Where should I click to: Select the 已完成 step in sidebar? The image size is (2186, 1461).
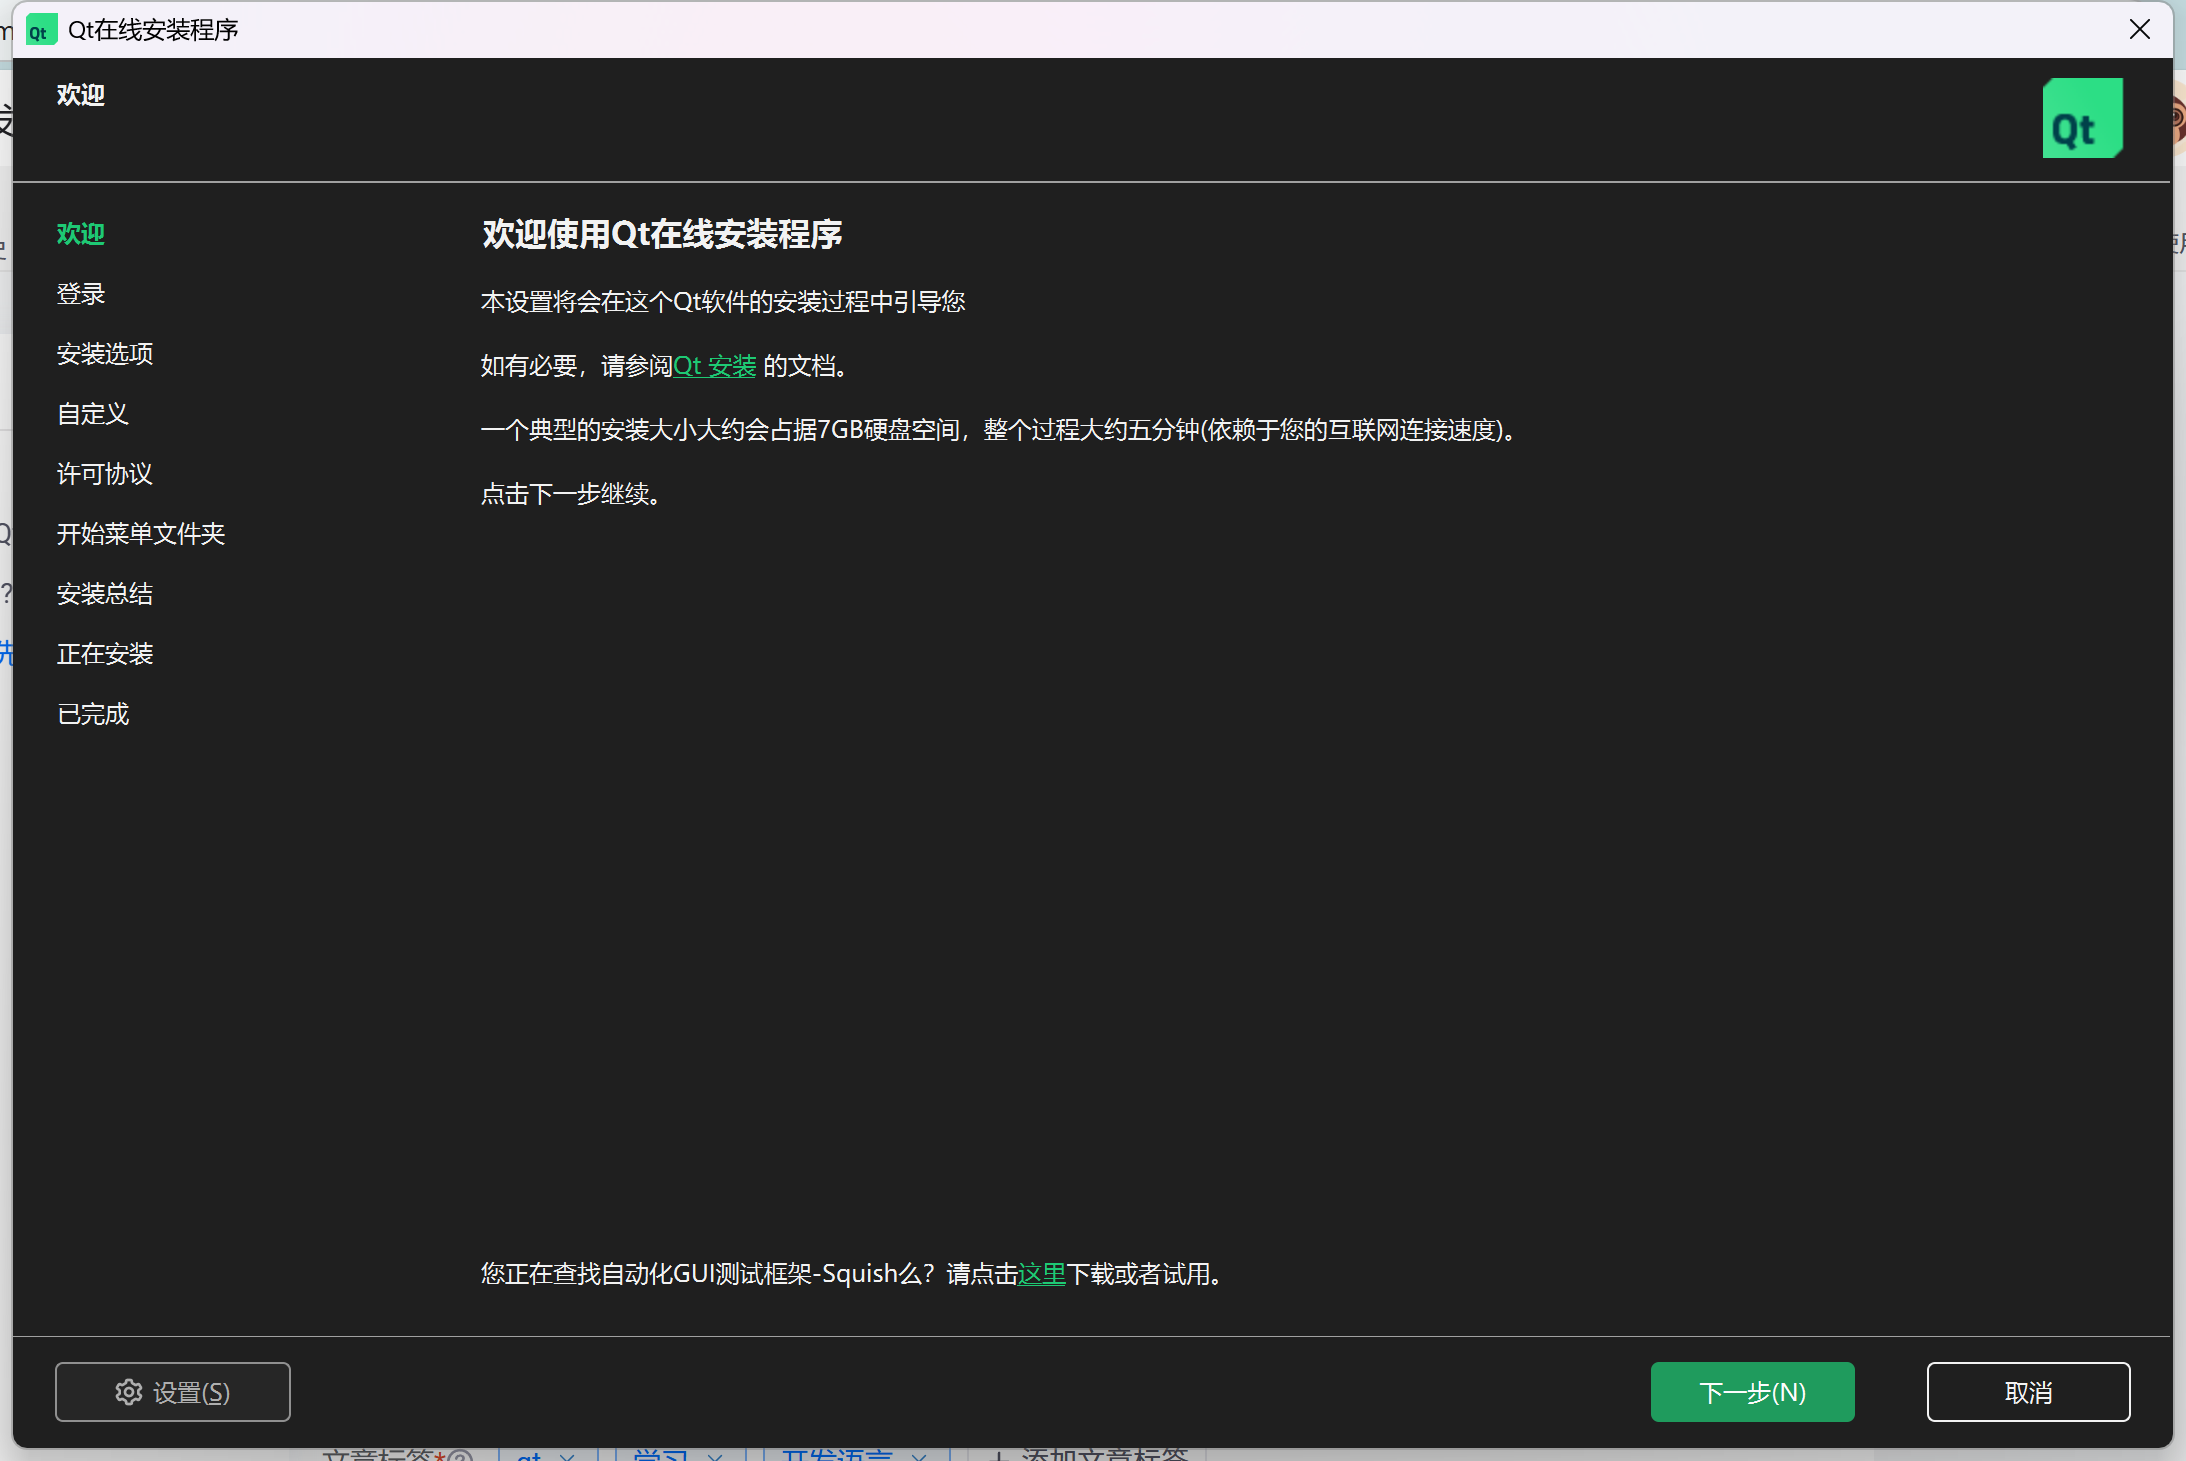point(93,714)
